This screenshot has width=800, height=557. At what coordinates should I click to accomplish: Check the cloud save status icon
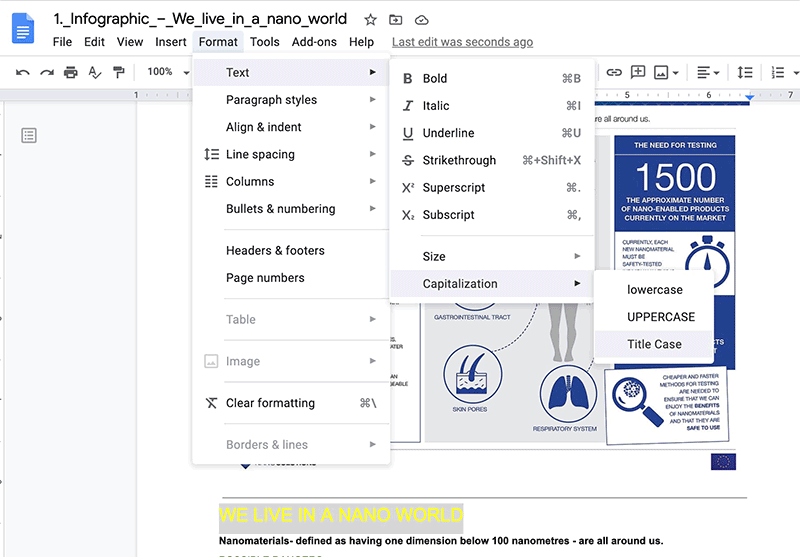click(421, 20)
